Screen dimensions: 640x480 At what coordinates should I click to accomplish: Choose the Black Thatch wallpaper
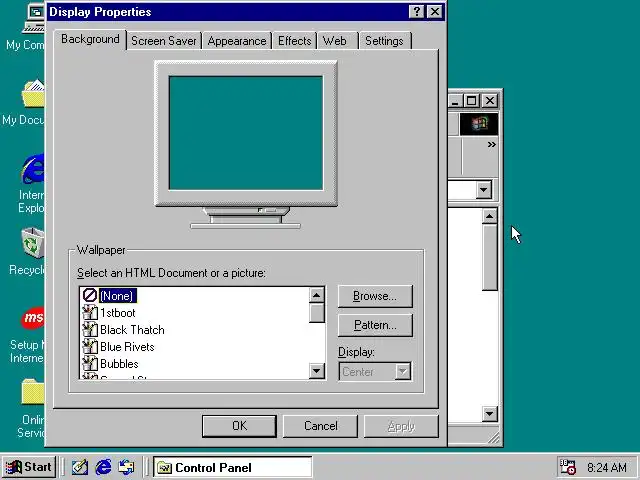coord(132,330)
